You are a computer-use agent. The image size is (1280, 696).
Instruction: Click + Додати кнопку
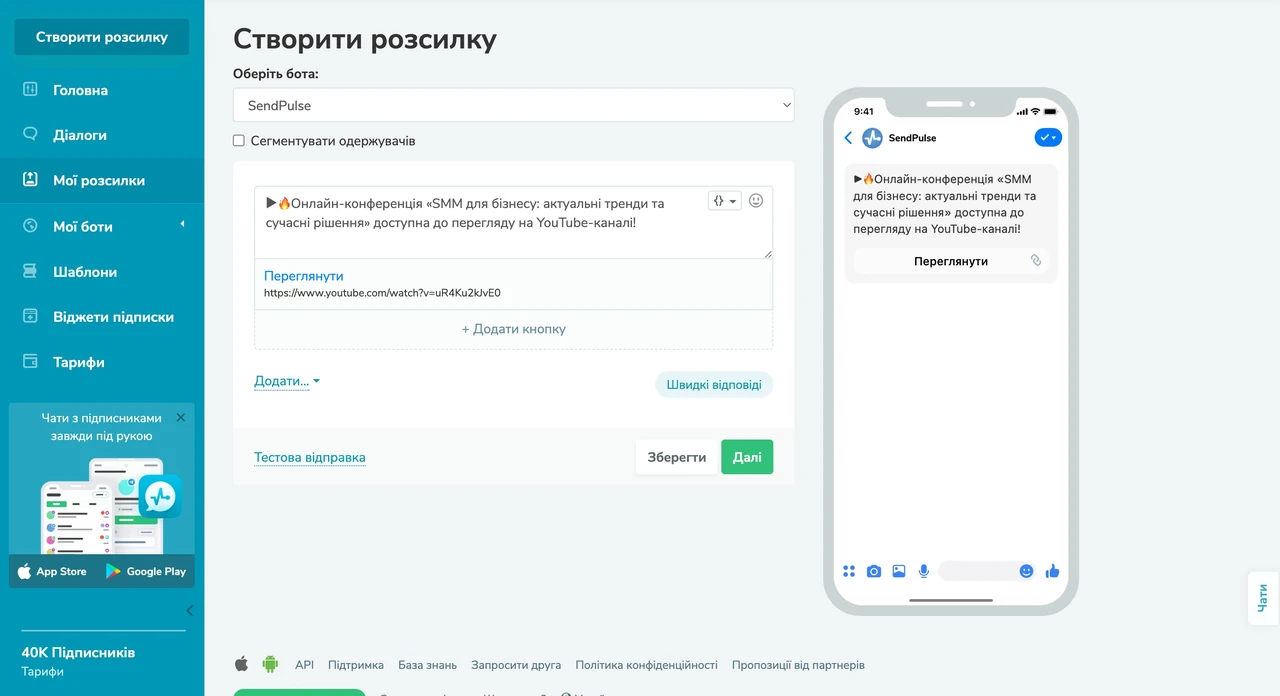[514, 329]
